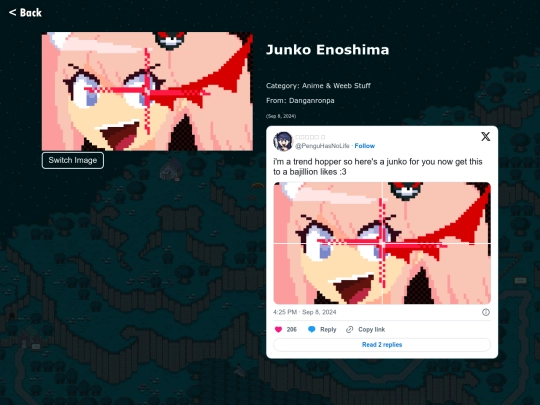The image size is (540, 405).
Task: Follow @PenguHasNoLife
Action: (364, 146)
